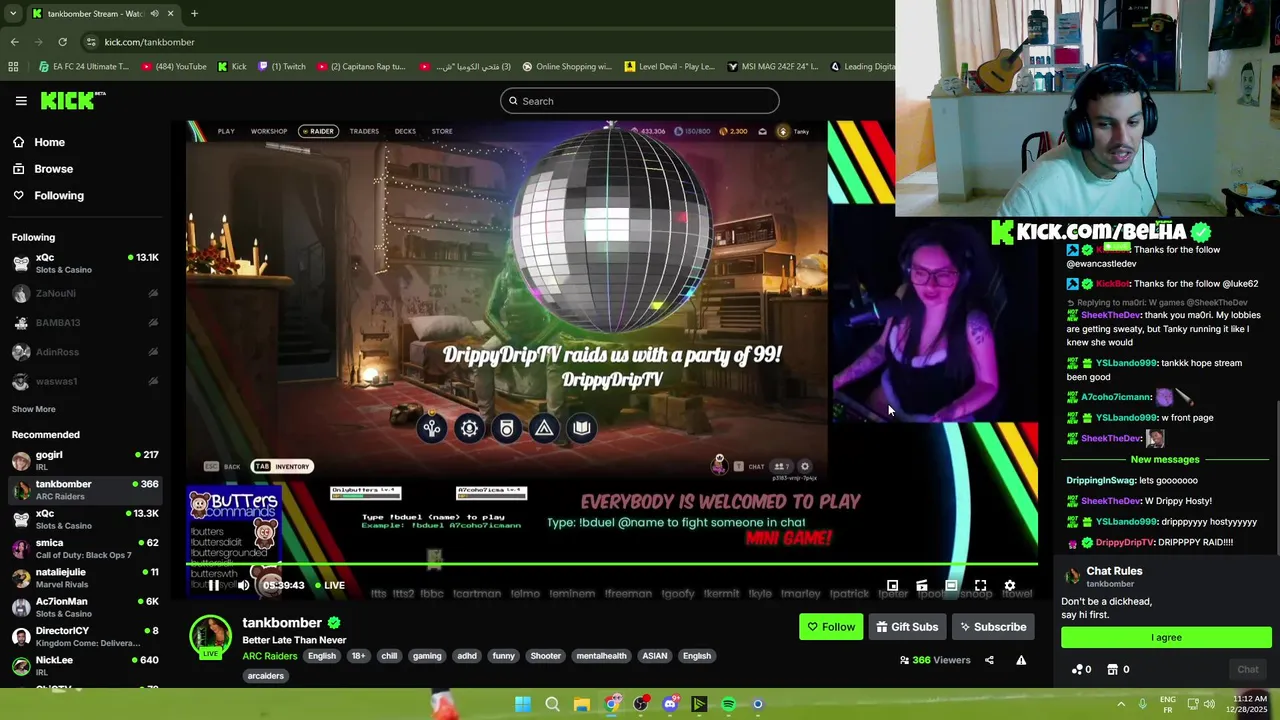Screen dimensions: 1280x720
Task: Open the site info icon in address bar
Action: [x=91, y=42]
